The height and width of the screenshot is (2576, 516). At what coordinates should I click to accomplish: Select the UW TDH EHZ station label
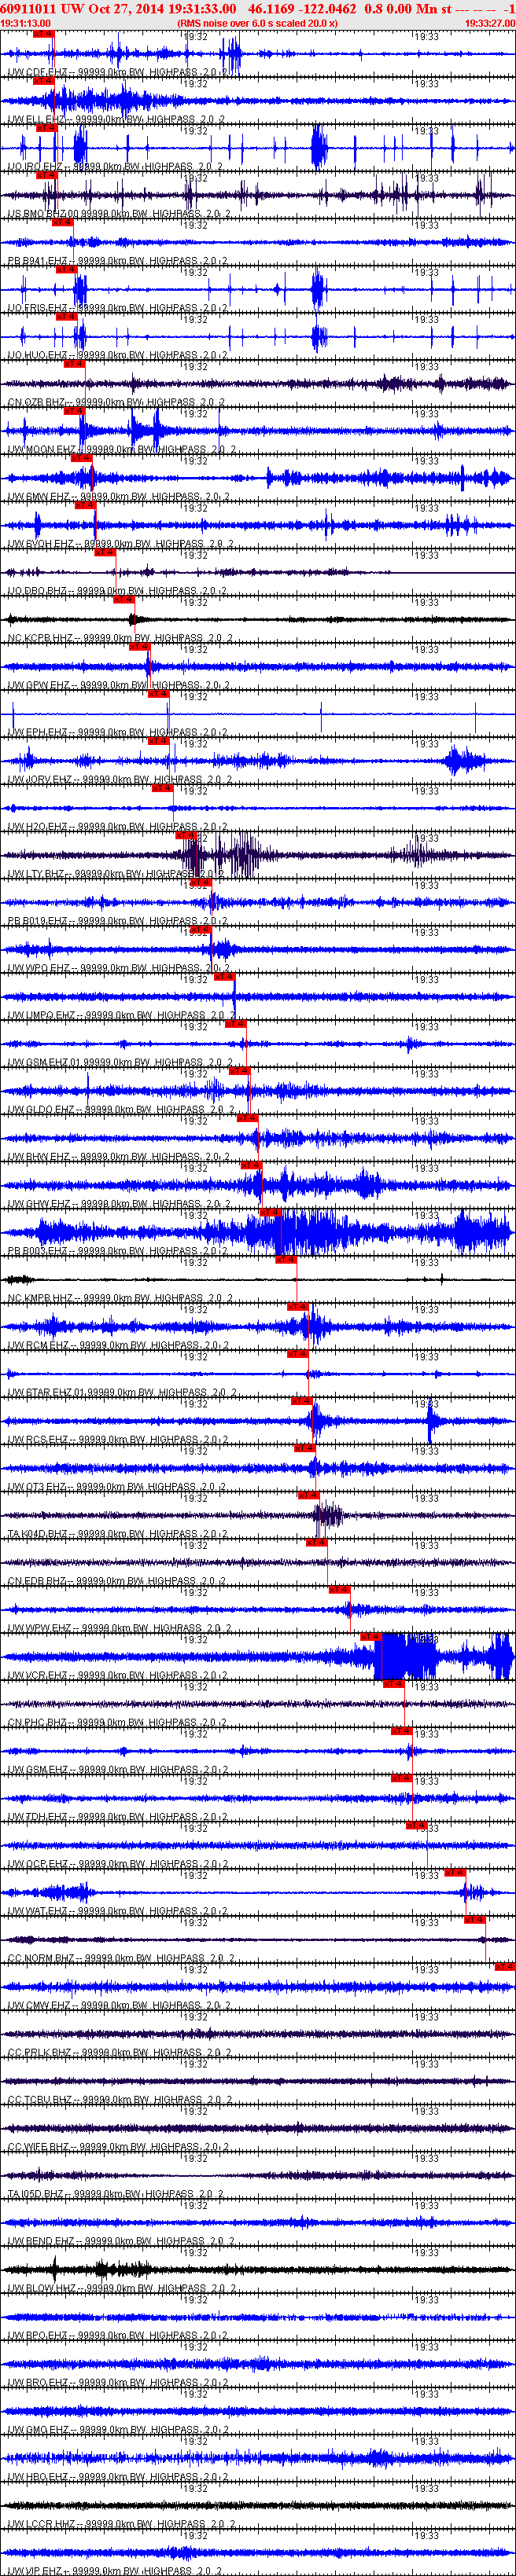pyautogui.click(x=118, y=1817)
